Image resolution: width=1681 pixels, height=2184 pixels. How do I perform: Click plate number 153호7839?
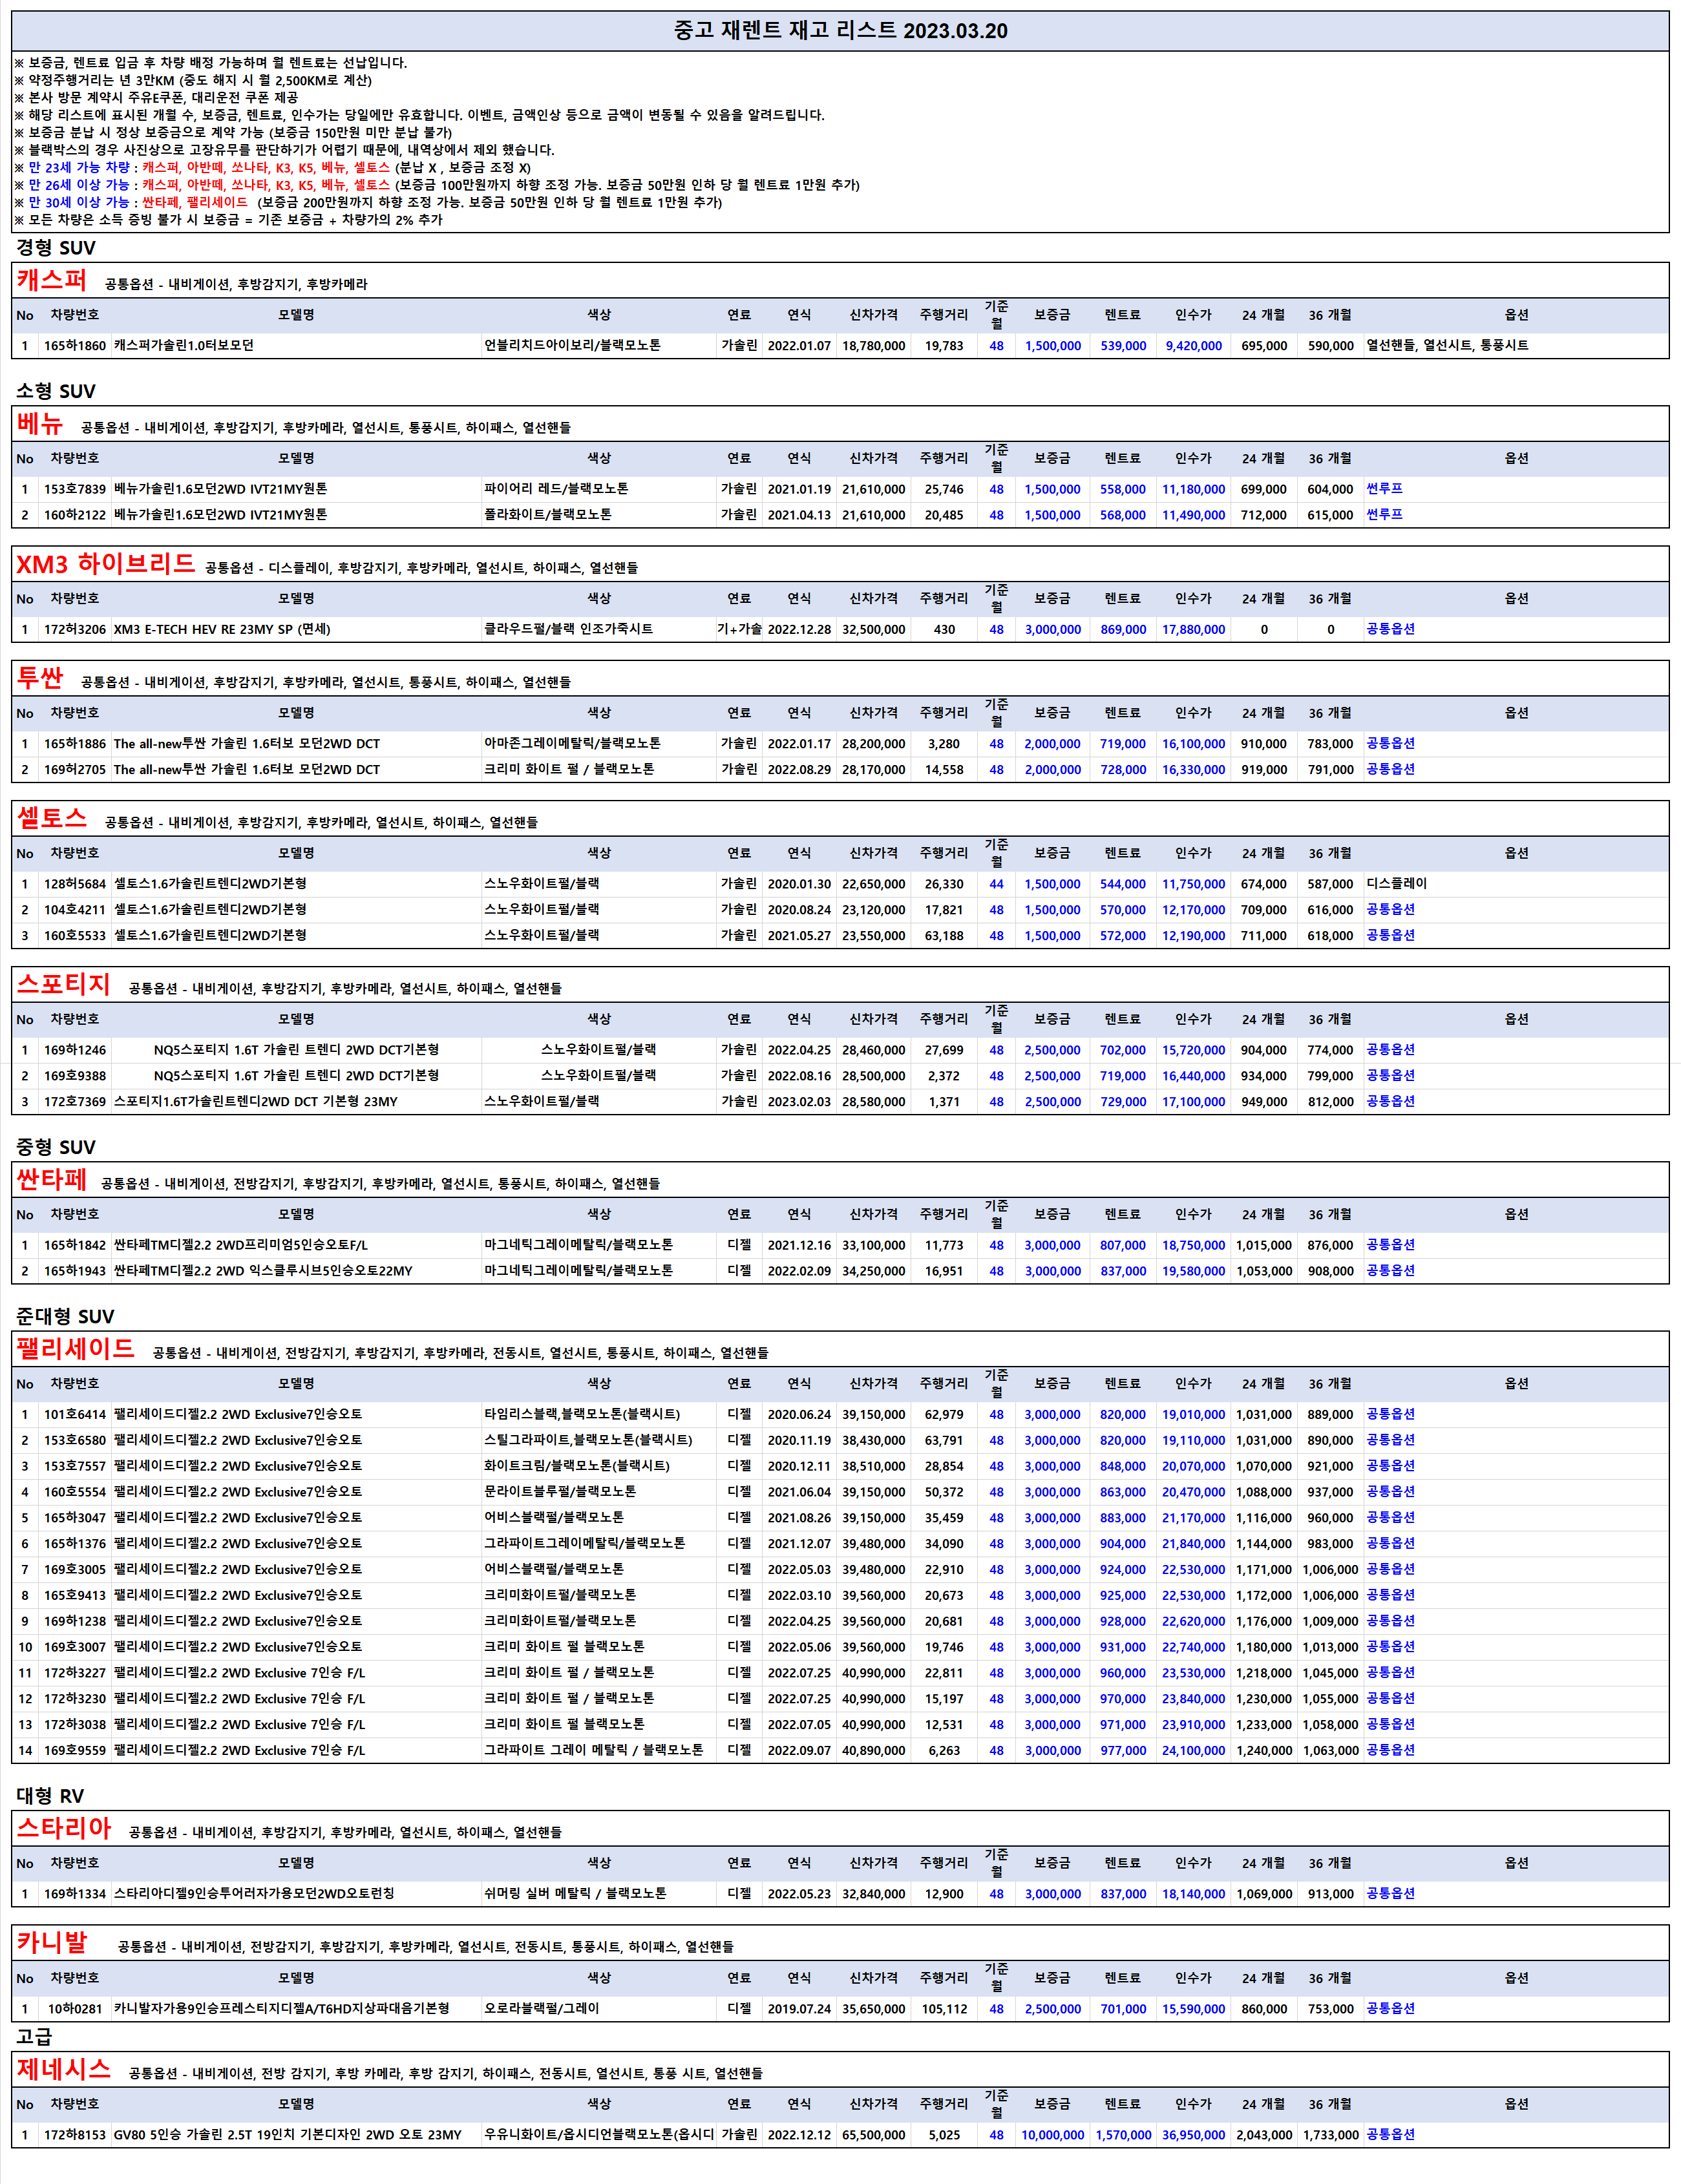click(75, 490)
